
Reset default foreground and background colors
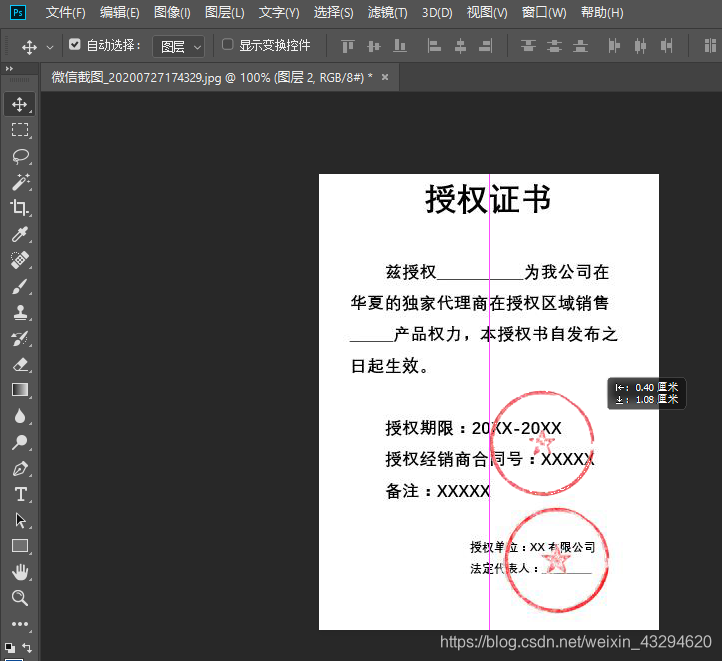coord(10,648)
